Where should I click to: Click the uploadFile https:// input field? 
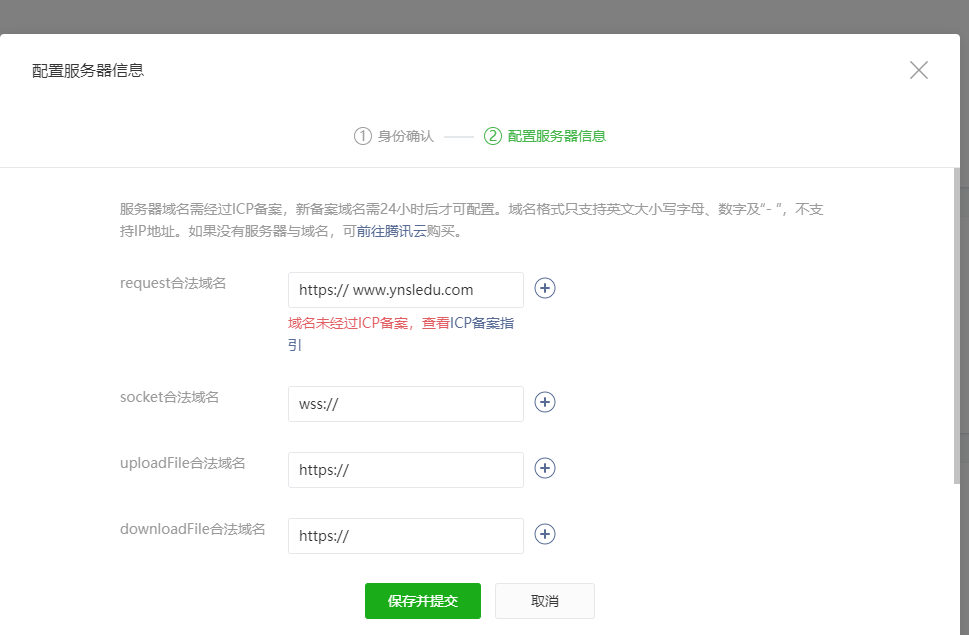pos(405,470)
